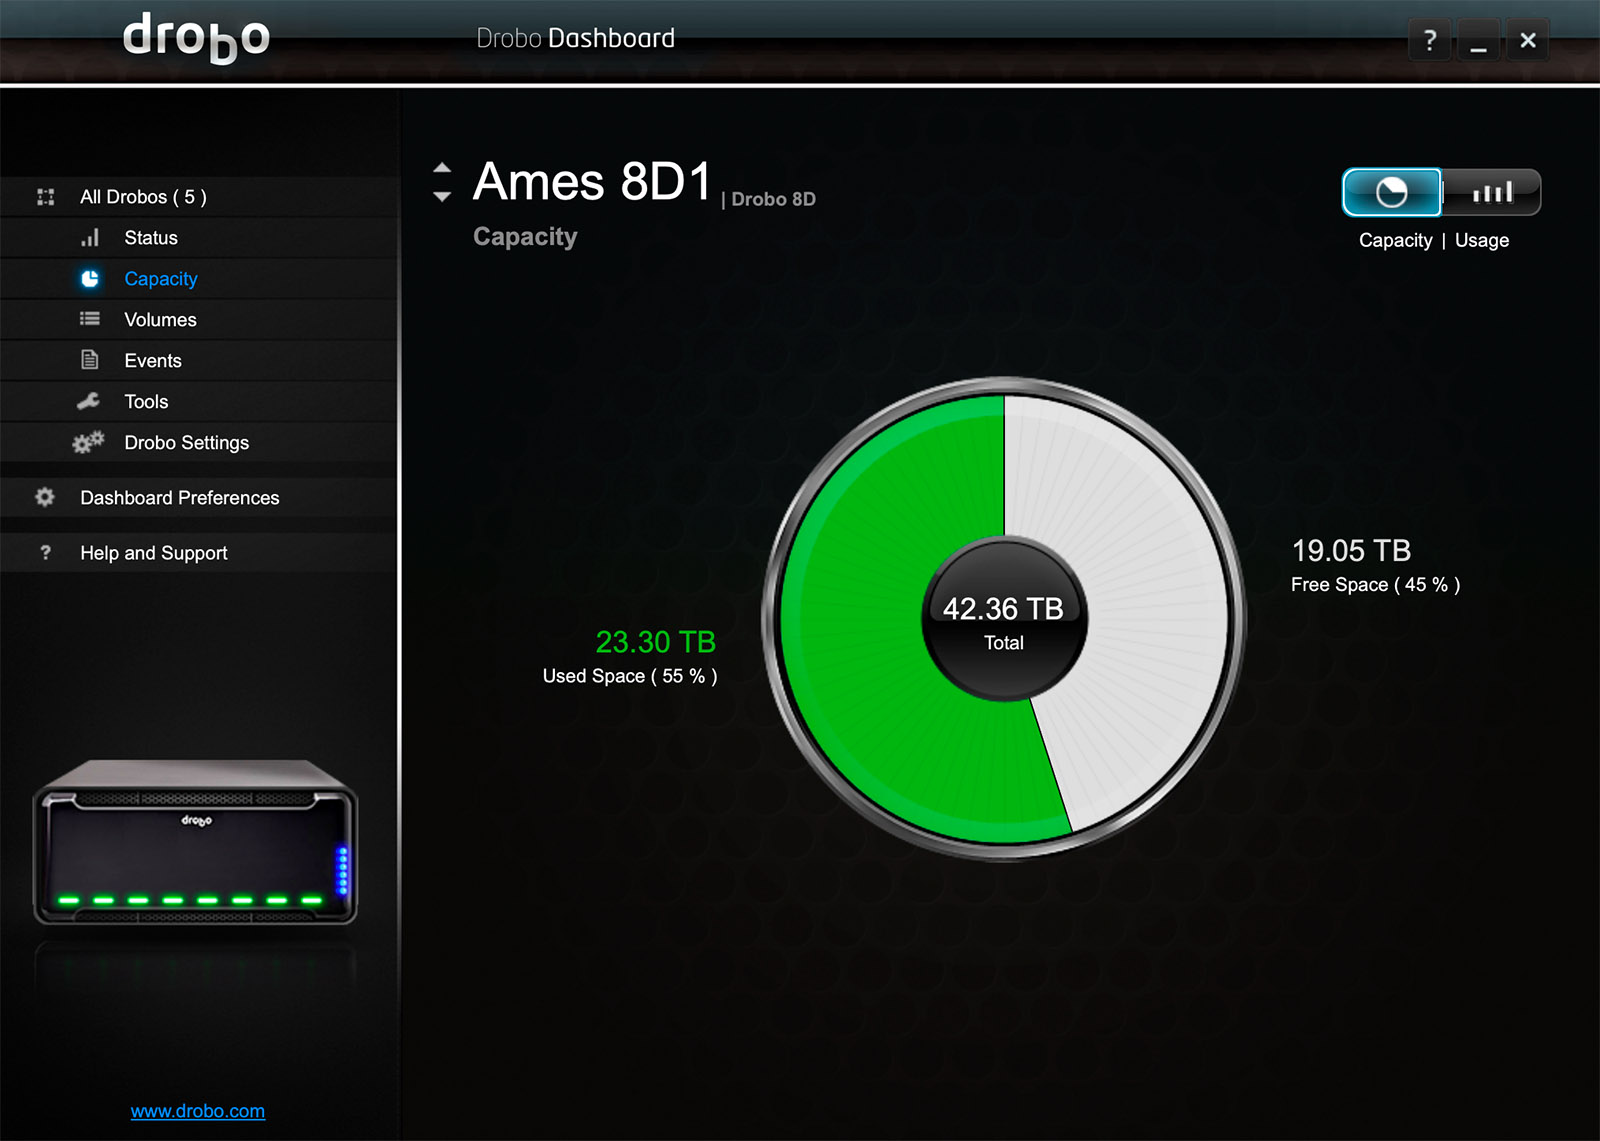The image size is (1600, 1141).
Task: Click the Capacity pie icon in sidebar
Action: [90, 279]
